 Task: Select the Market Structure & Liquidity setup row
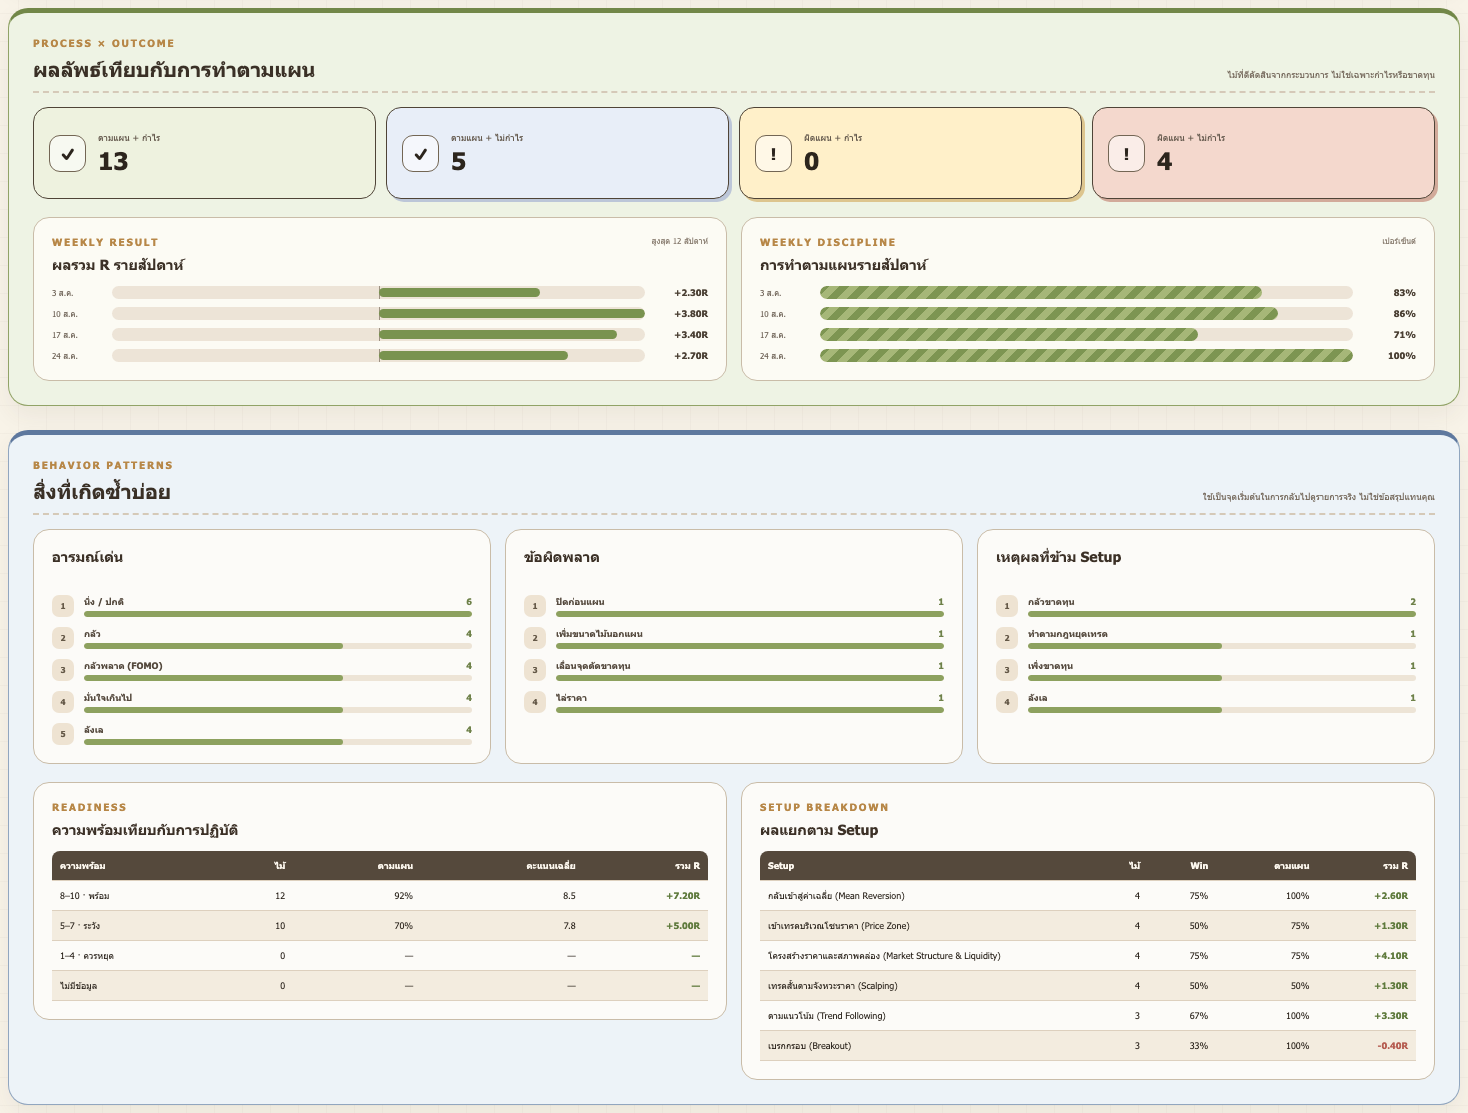[x=1088, y=956]
